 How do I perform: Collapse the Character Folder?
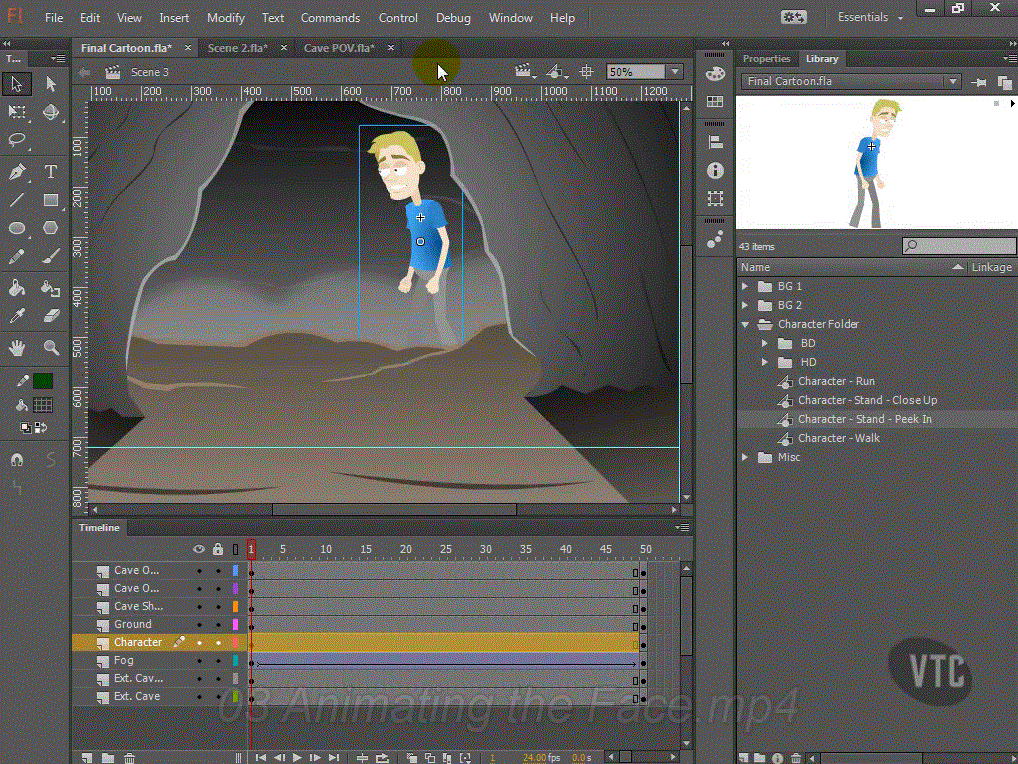click(745, 324)
